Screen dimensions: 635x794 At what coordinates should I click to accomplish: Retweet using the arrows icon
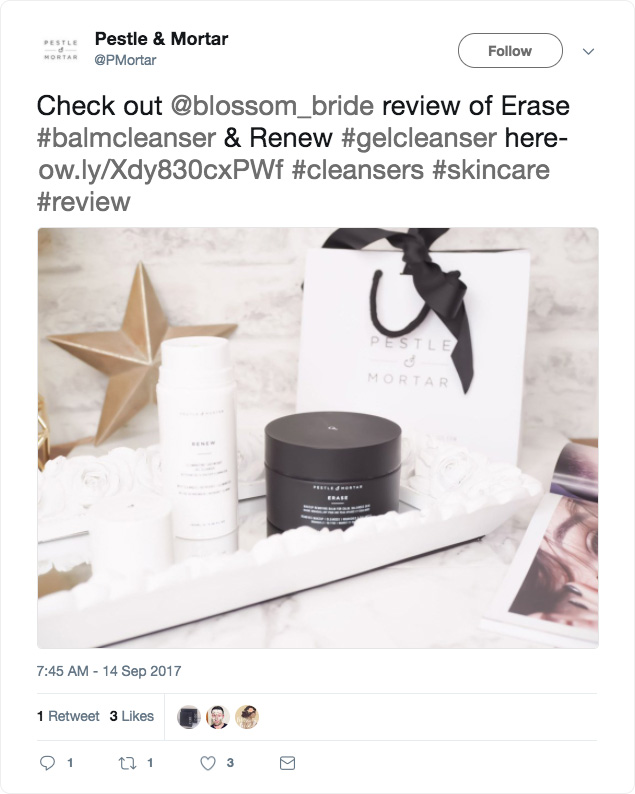point(127,763)
